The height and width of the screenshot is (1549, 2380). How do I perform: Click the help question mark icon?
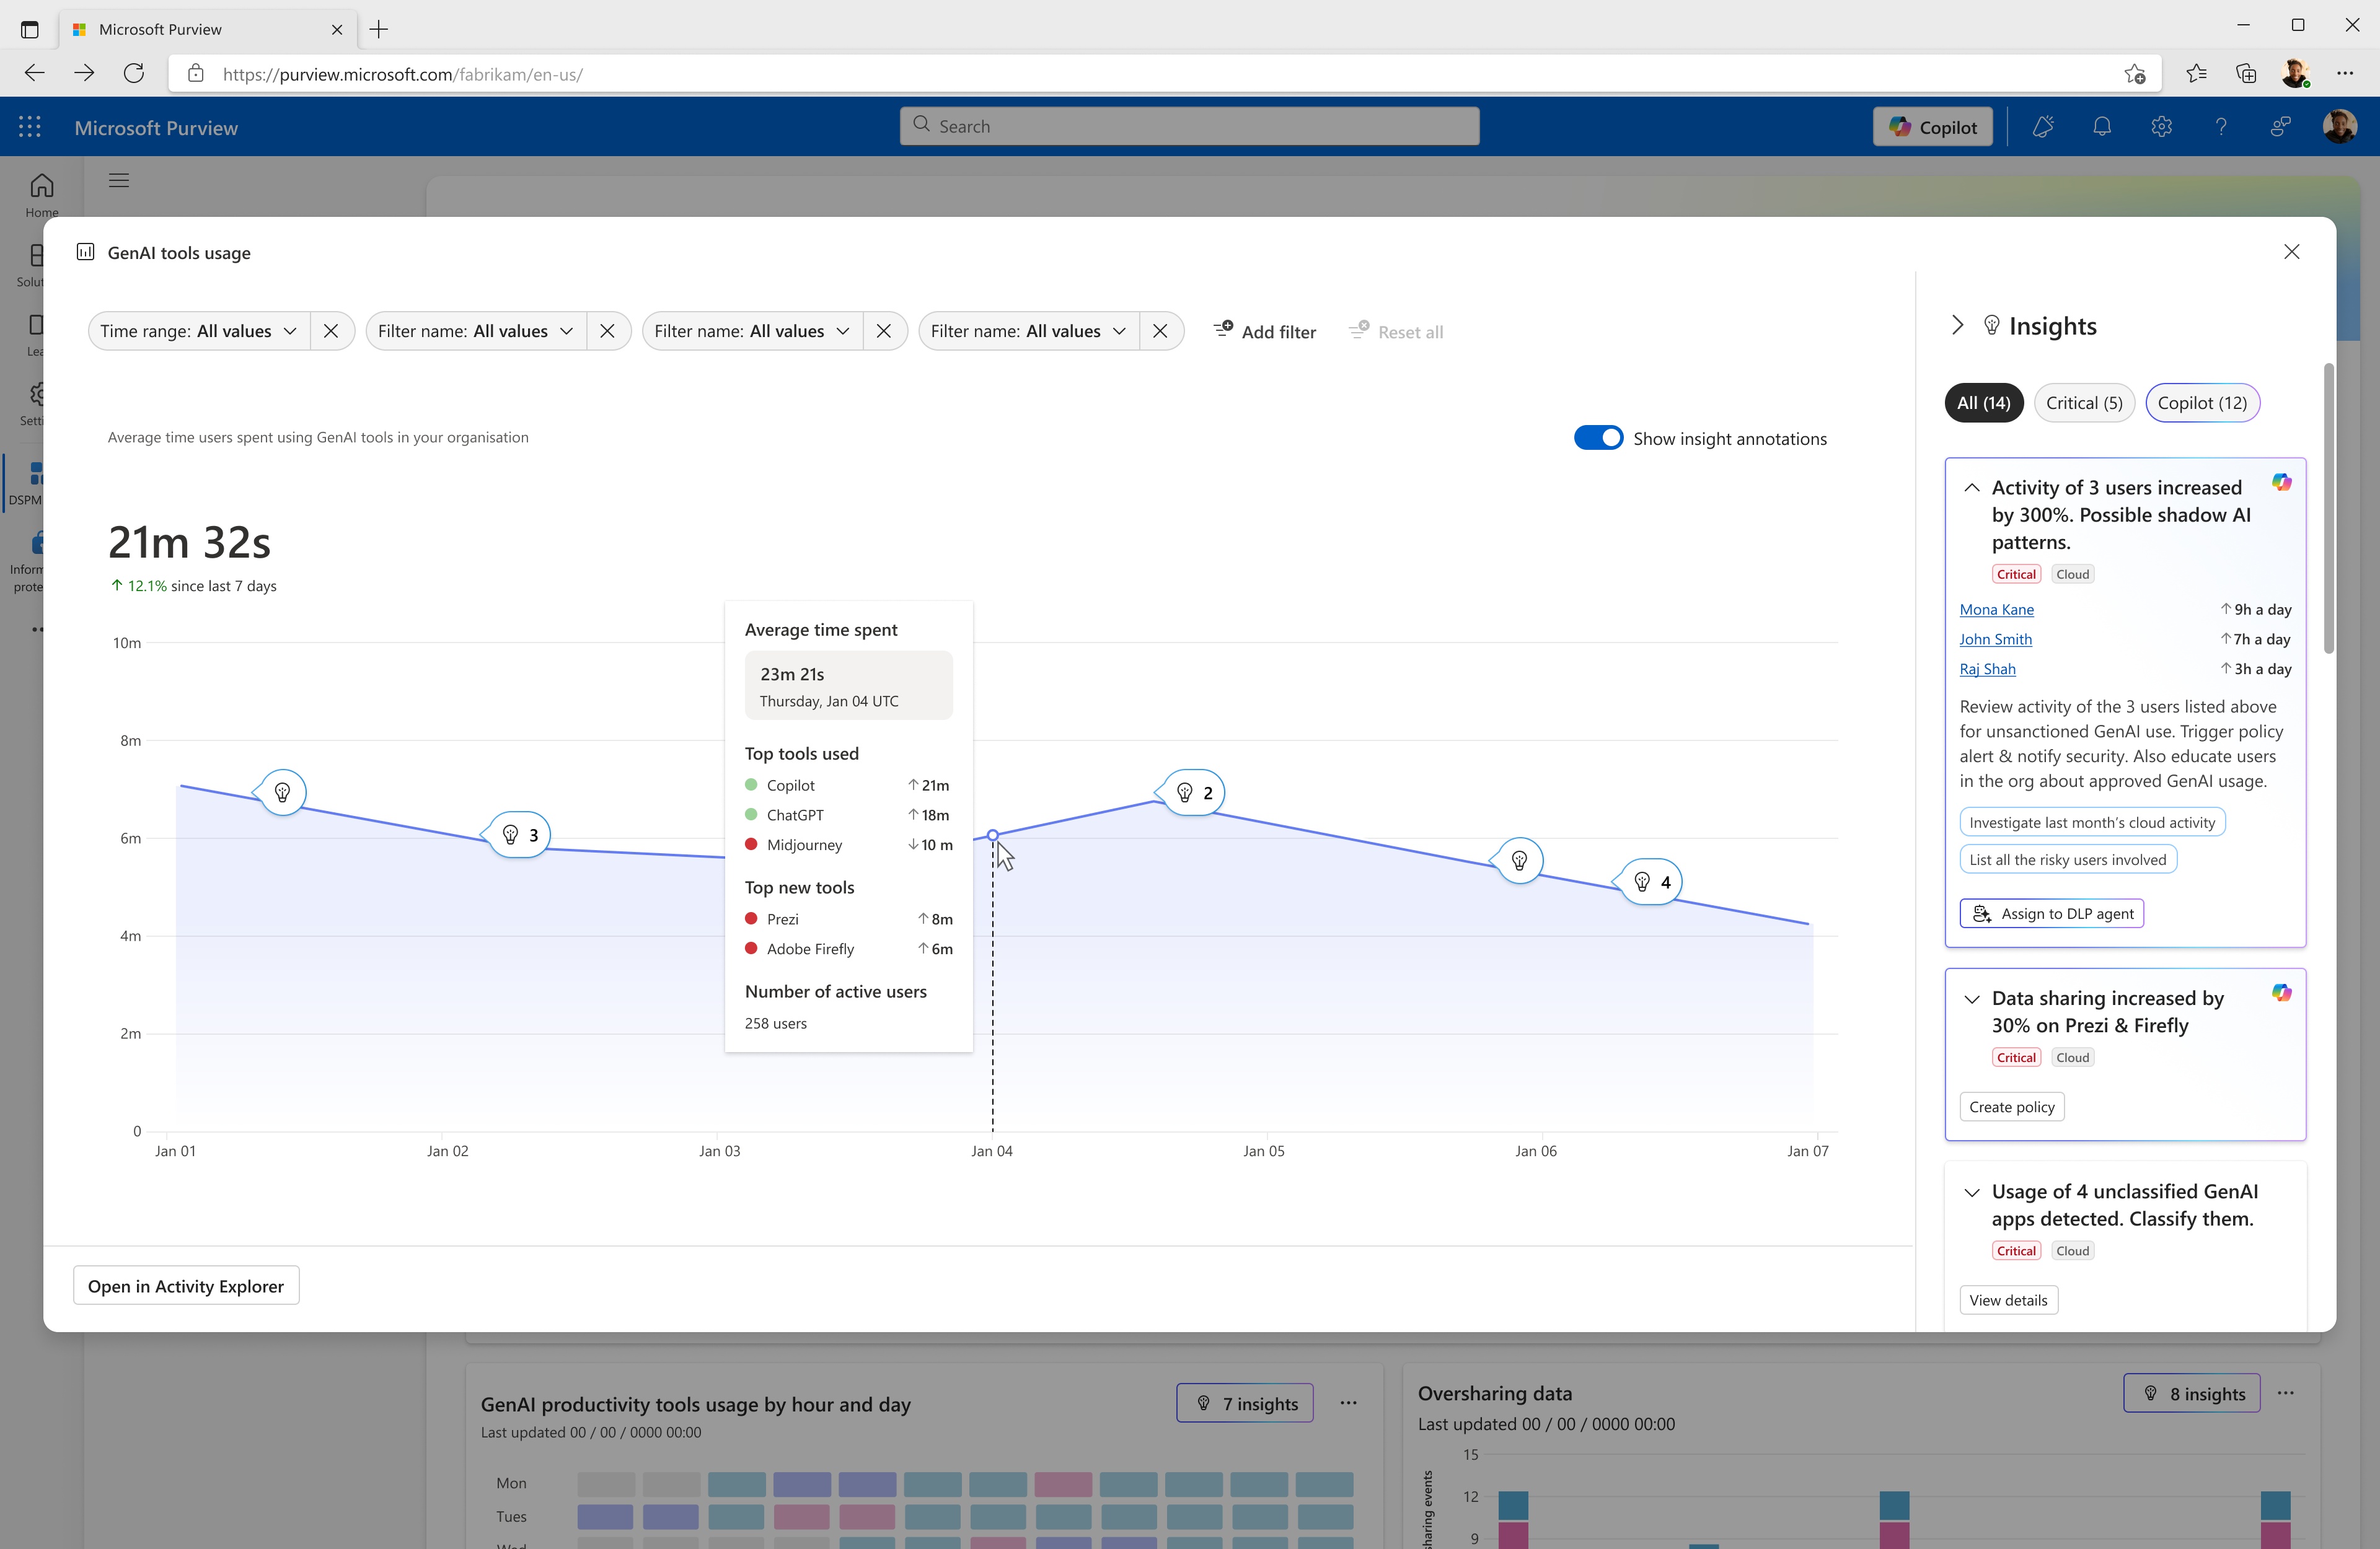[x=2220, y=127]
